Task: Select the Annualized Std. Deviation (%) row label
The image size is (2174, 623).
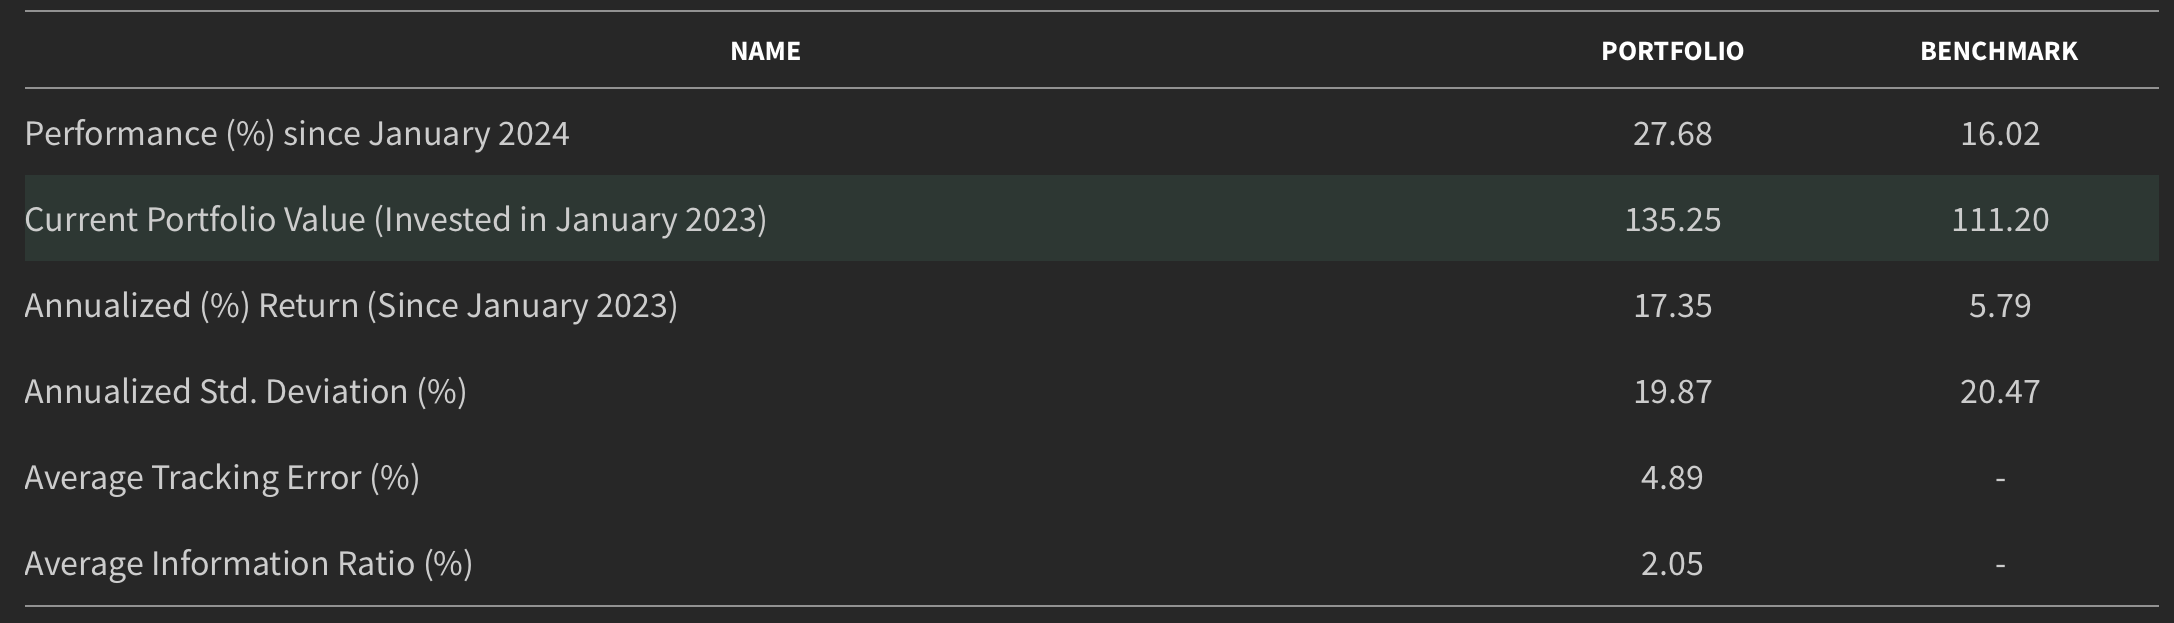Action: (x=245, y=392)
